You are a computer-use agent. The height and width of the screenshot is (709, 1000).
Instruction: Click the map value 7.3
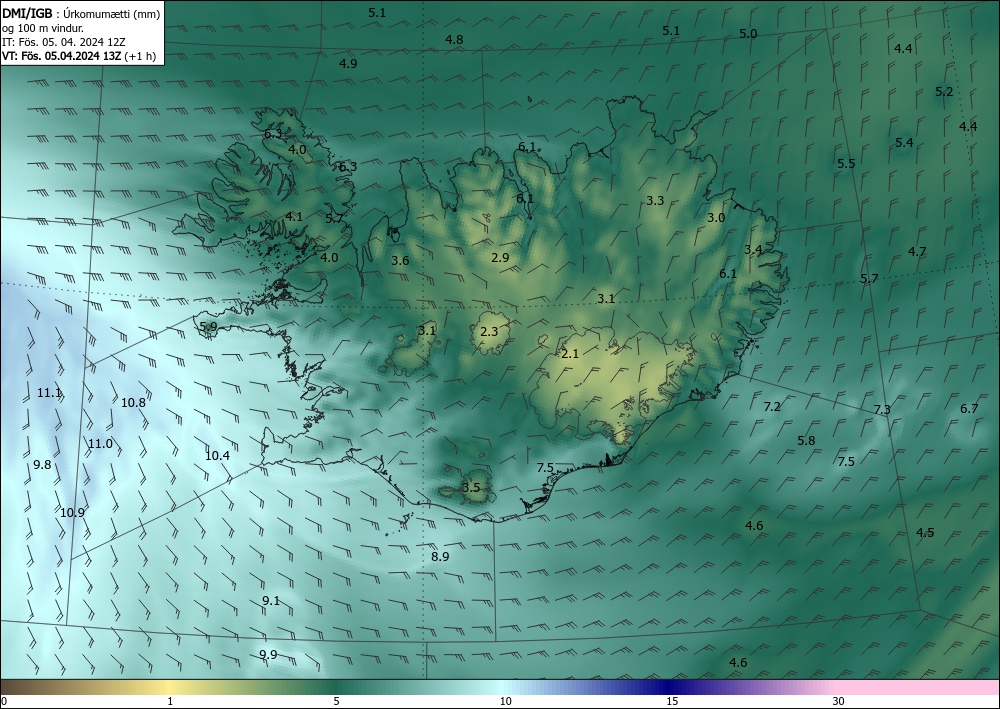pos(882,409)
